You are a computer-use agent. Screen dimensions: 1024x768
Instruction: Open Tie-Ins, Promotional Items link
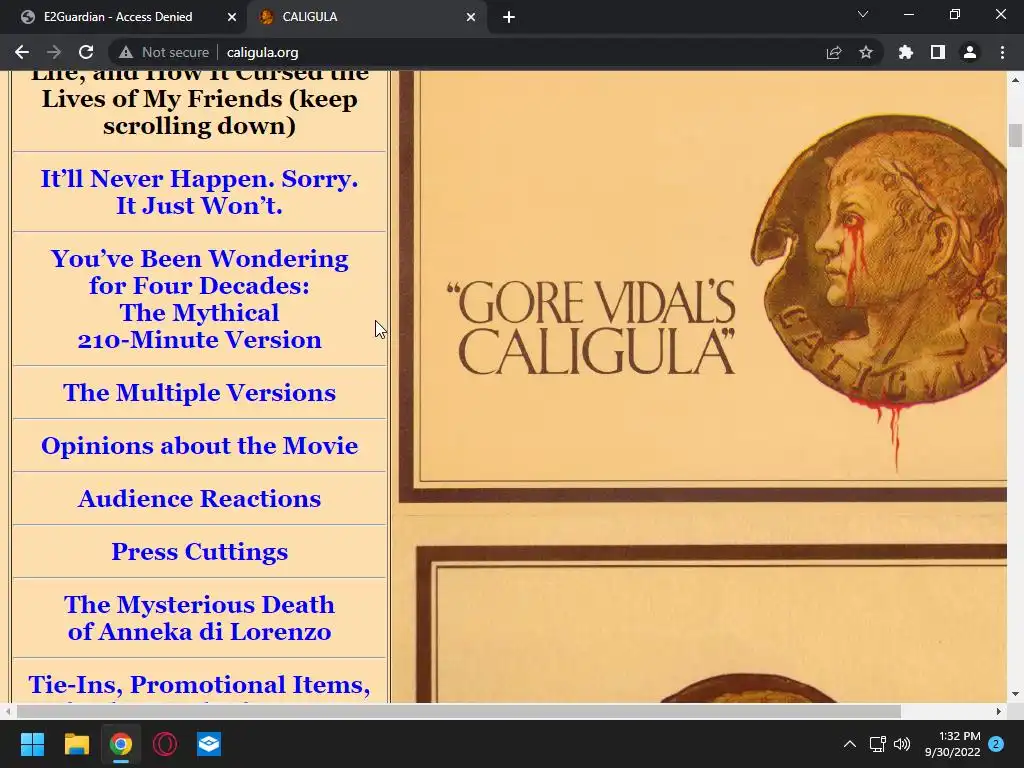[x=199, y=686]
